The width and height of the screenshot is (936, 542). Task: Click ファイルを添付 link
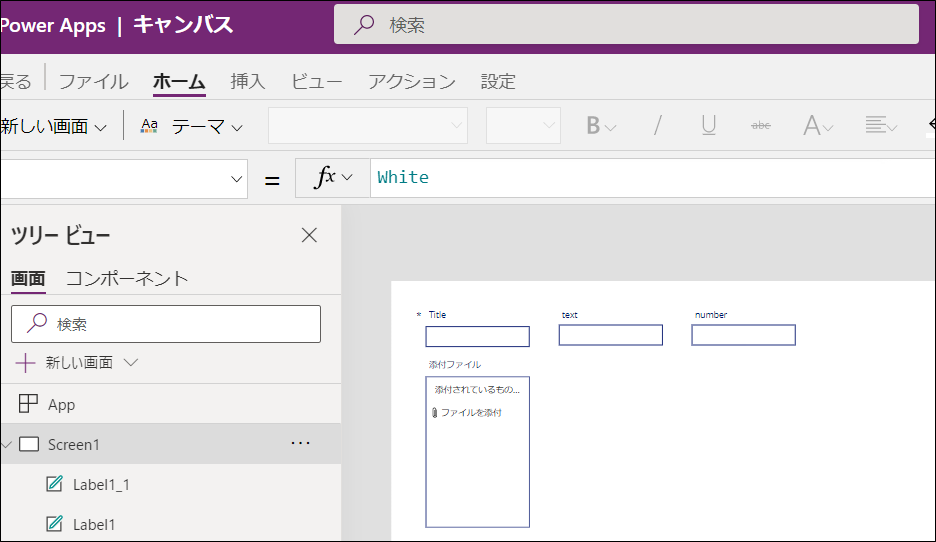point(471,412)
